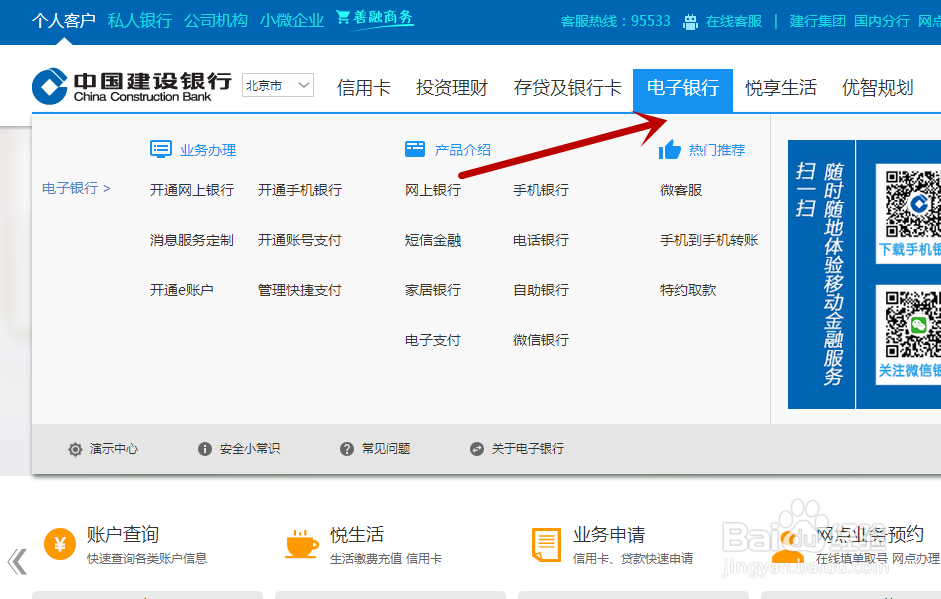Click the 热门推荐 section heading
Viewport: 941px width, 599px height.
coord(717,150)
